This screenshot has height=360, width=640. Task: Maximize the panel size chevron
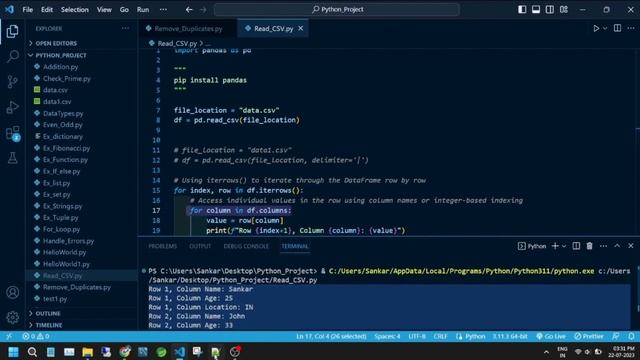[617, 246]
